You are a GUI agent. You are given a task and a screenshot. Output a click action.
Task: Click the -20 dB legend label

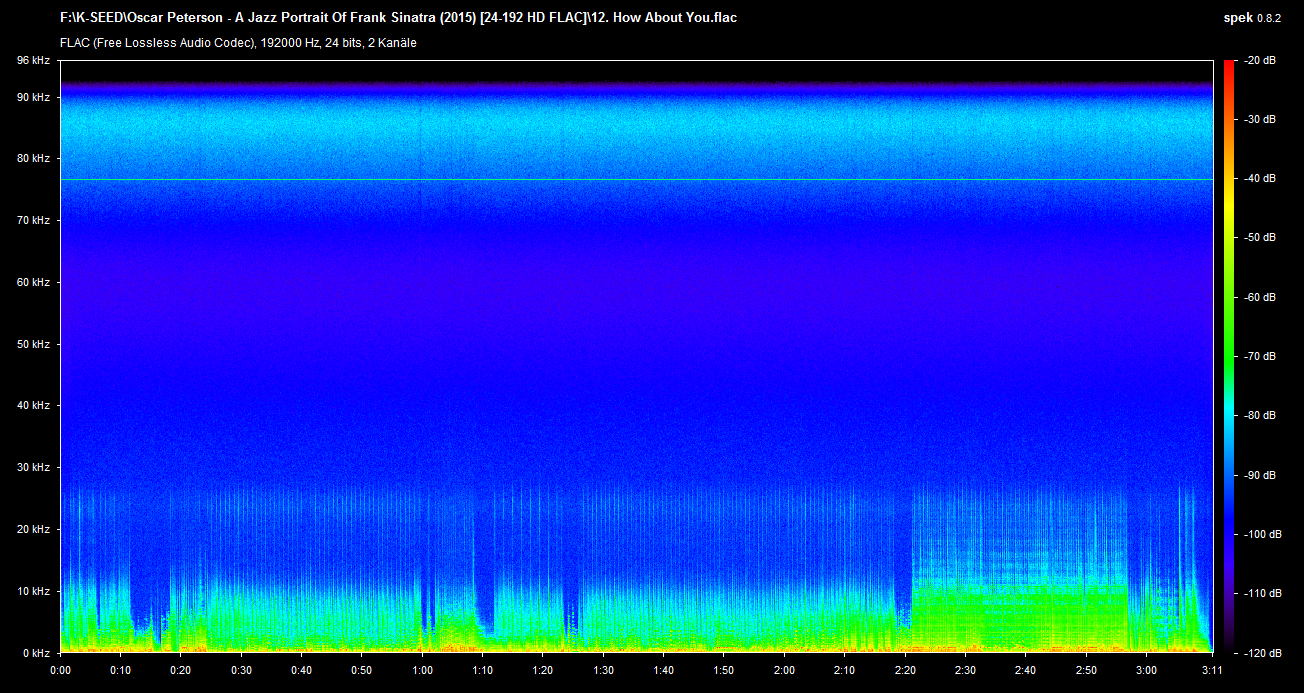point(1257,61)
